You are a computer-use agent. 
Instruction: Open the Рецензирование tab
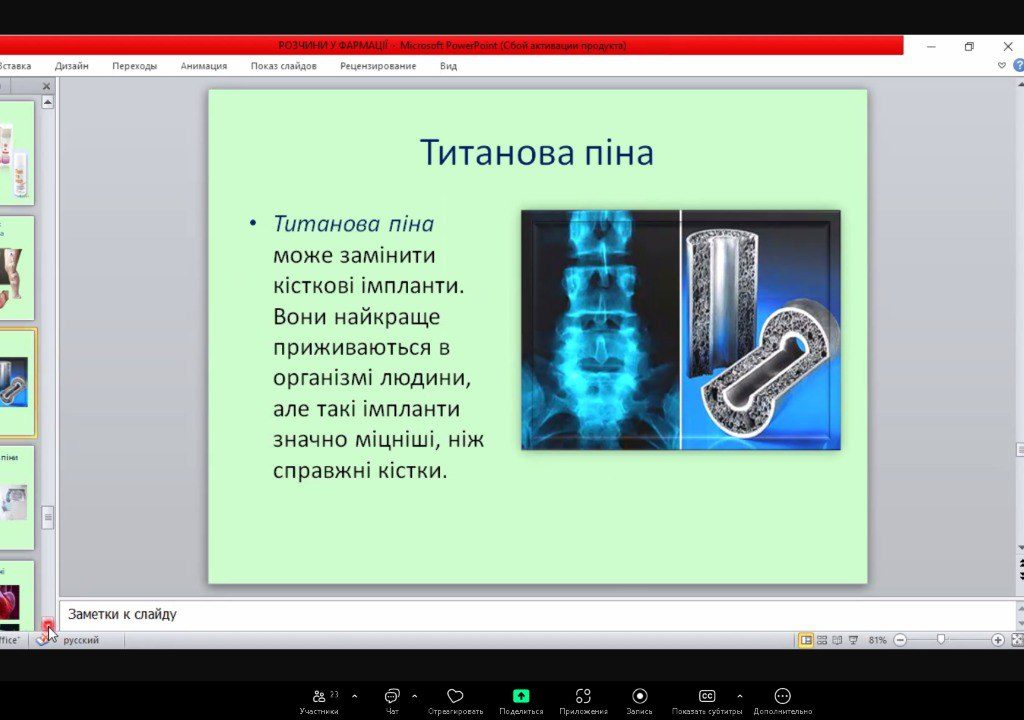pyautogui.click(x=378, y=66)
